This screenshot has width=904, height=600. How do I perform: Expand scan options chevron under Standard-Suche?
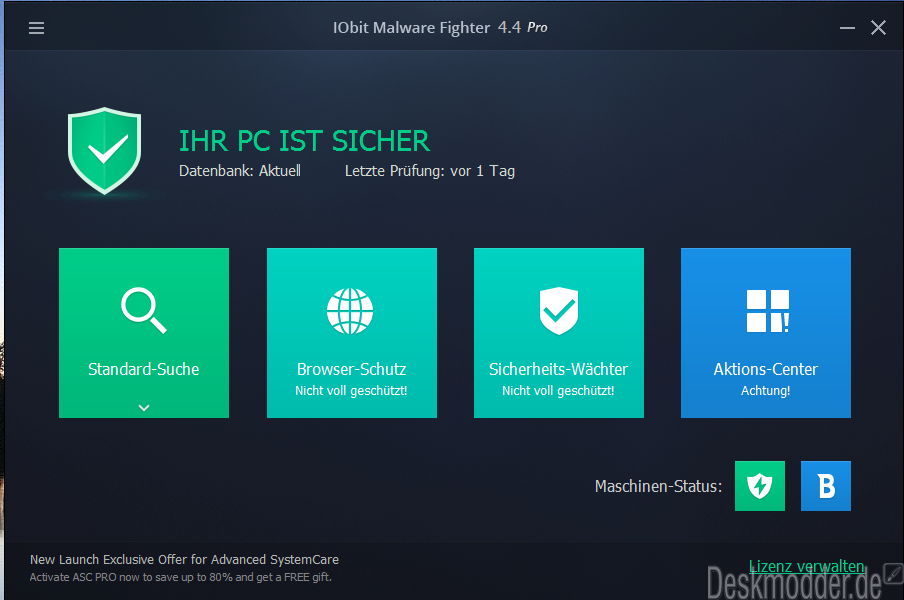pyautogui.click(x=144, y=407)
